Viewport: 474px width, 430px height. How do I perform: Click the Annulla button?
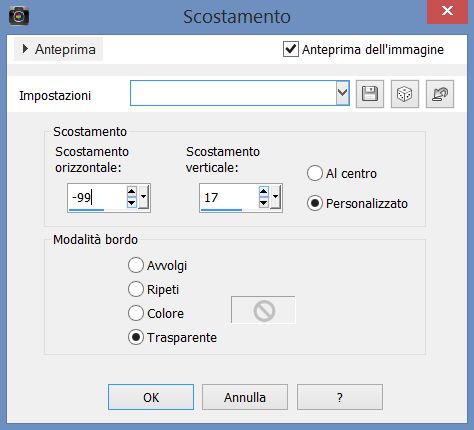click(x=245, y=397)
